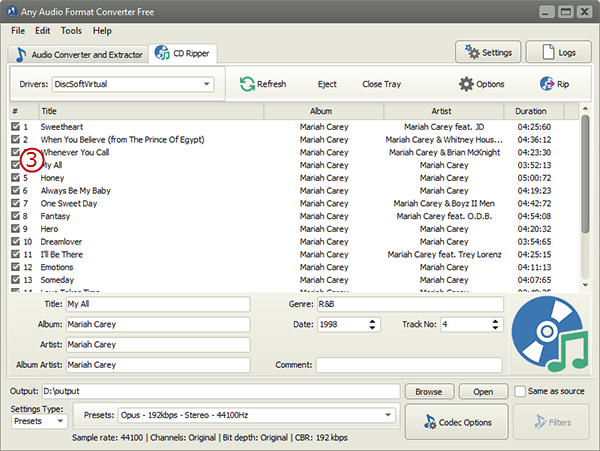Uncheck track 1 Sweetheart

click(x=15, y=127)
